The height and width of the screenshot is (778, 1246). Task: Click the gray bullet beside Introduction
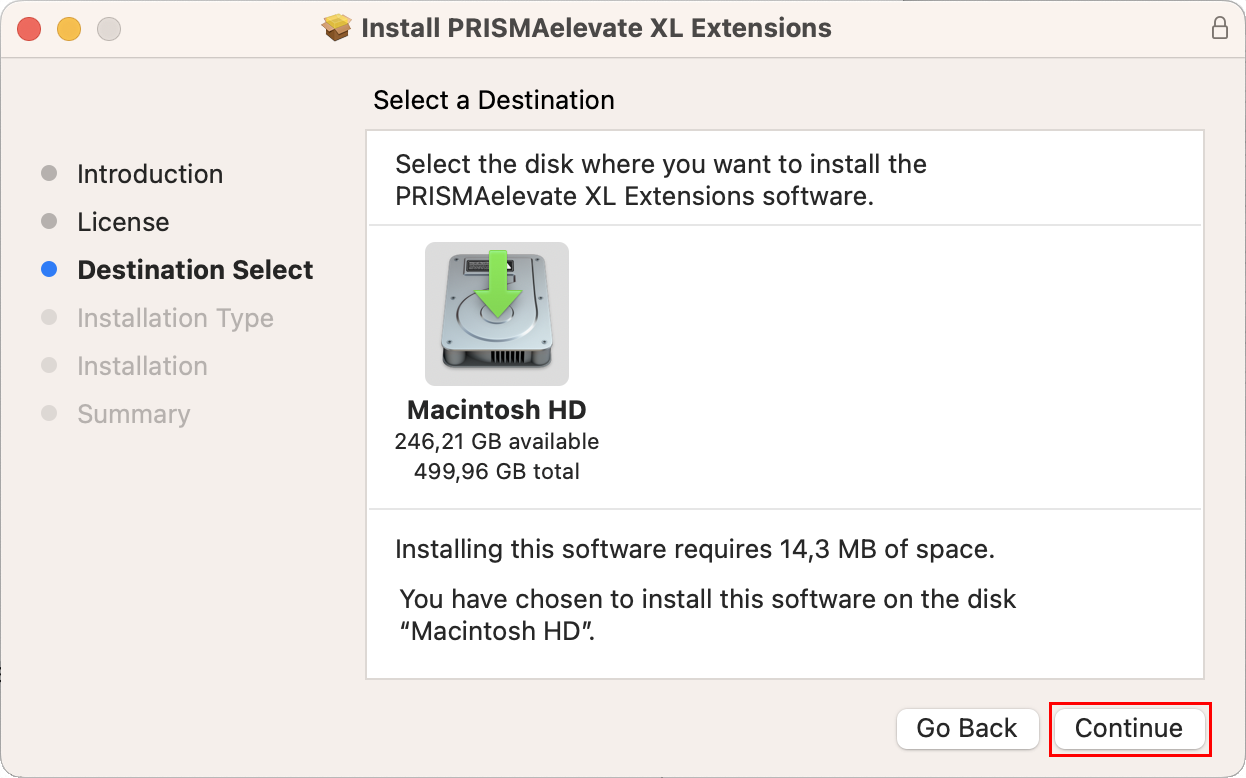click(49, 174)
